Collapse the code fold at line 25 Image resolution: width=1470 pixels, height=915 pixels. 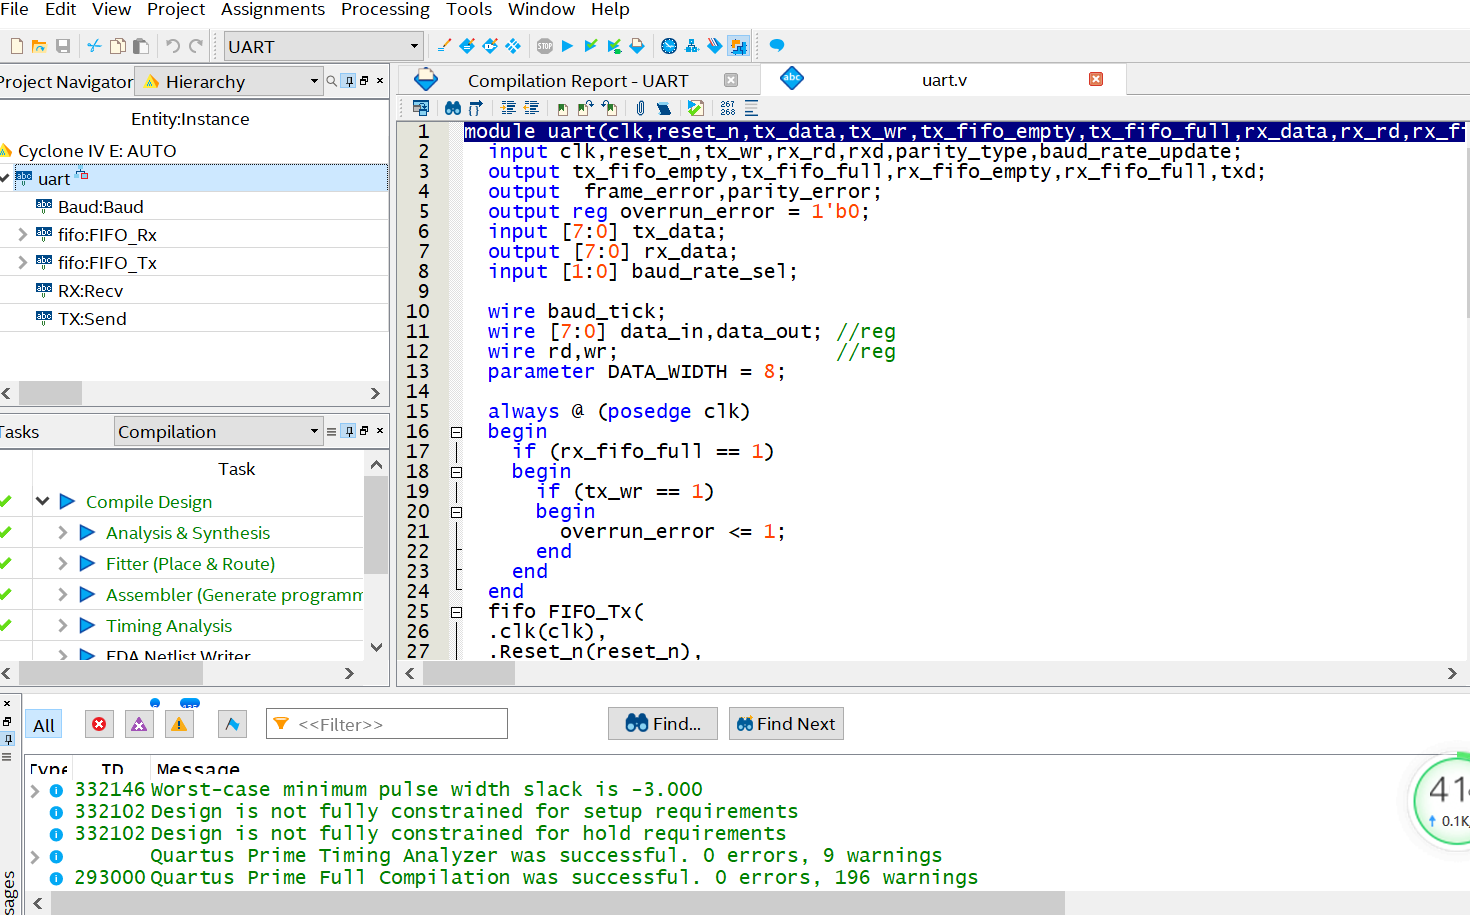456,612
